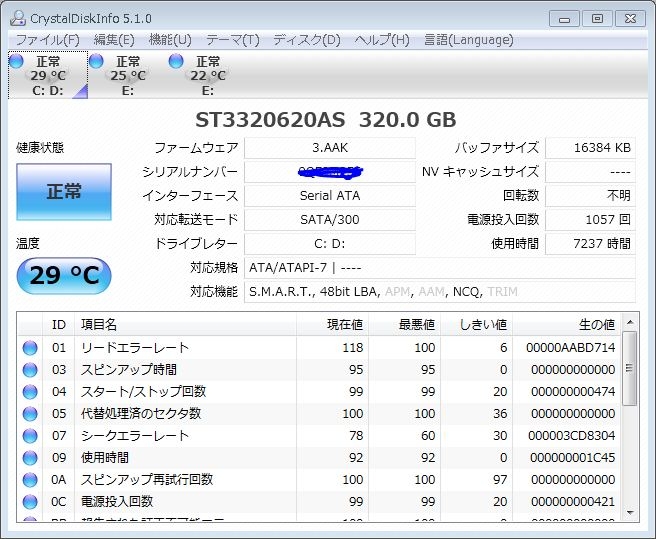
Task: Click status orb for 電源投入回数 row
Action: (x=30, y=502)
